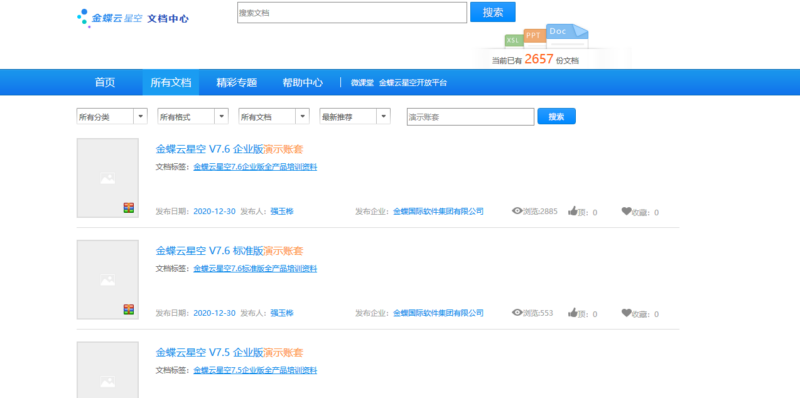Open the 所有格式 dropdown
800x398 pixels.
tap(193, 116)
